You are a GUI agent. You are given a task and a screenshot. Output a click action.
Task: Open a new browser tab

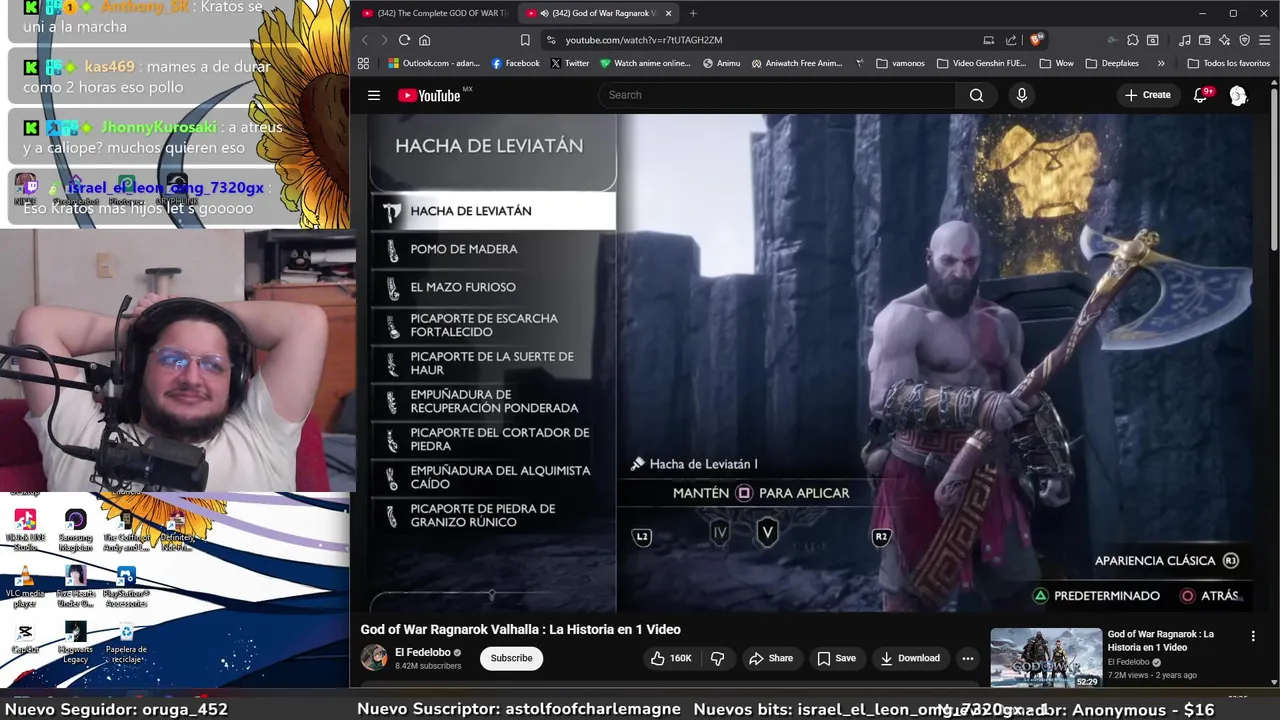point(693,13)
